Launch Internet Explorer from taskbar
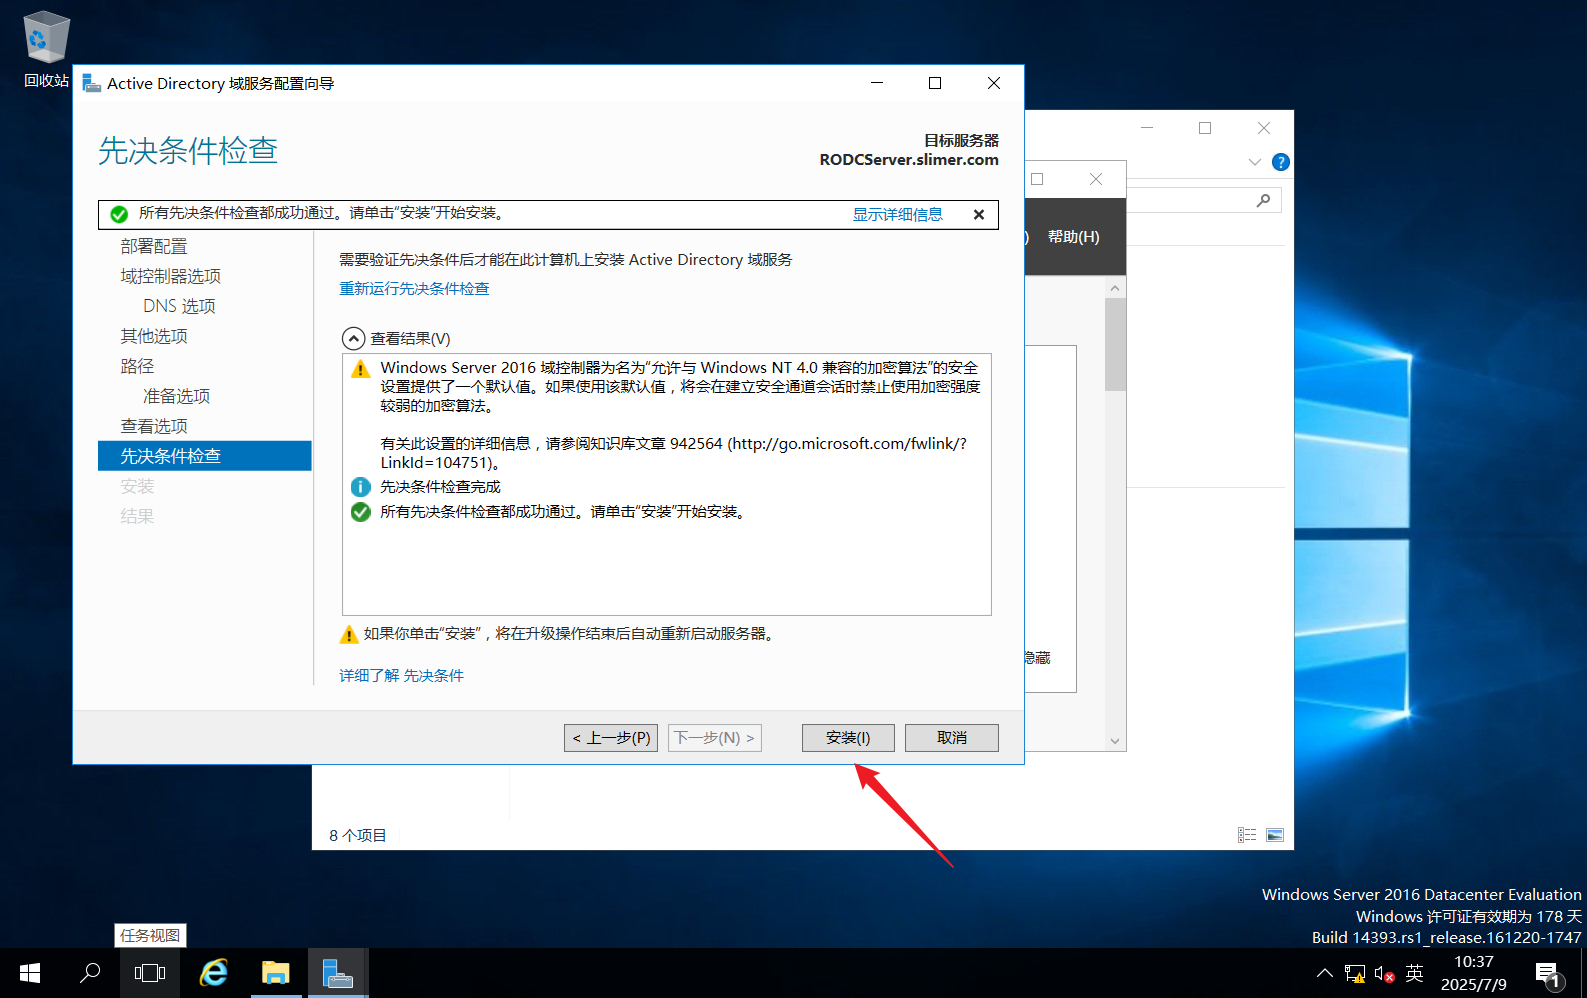 coord(213,973)
